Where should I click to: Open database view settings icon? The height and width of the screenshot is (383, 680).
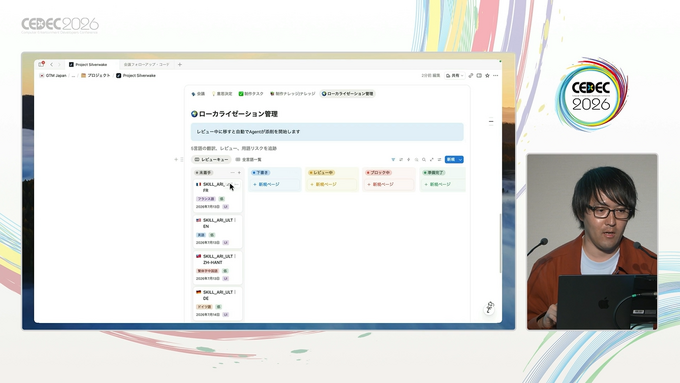coord(439,160)
